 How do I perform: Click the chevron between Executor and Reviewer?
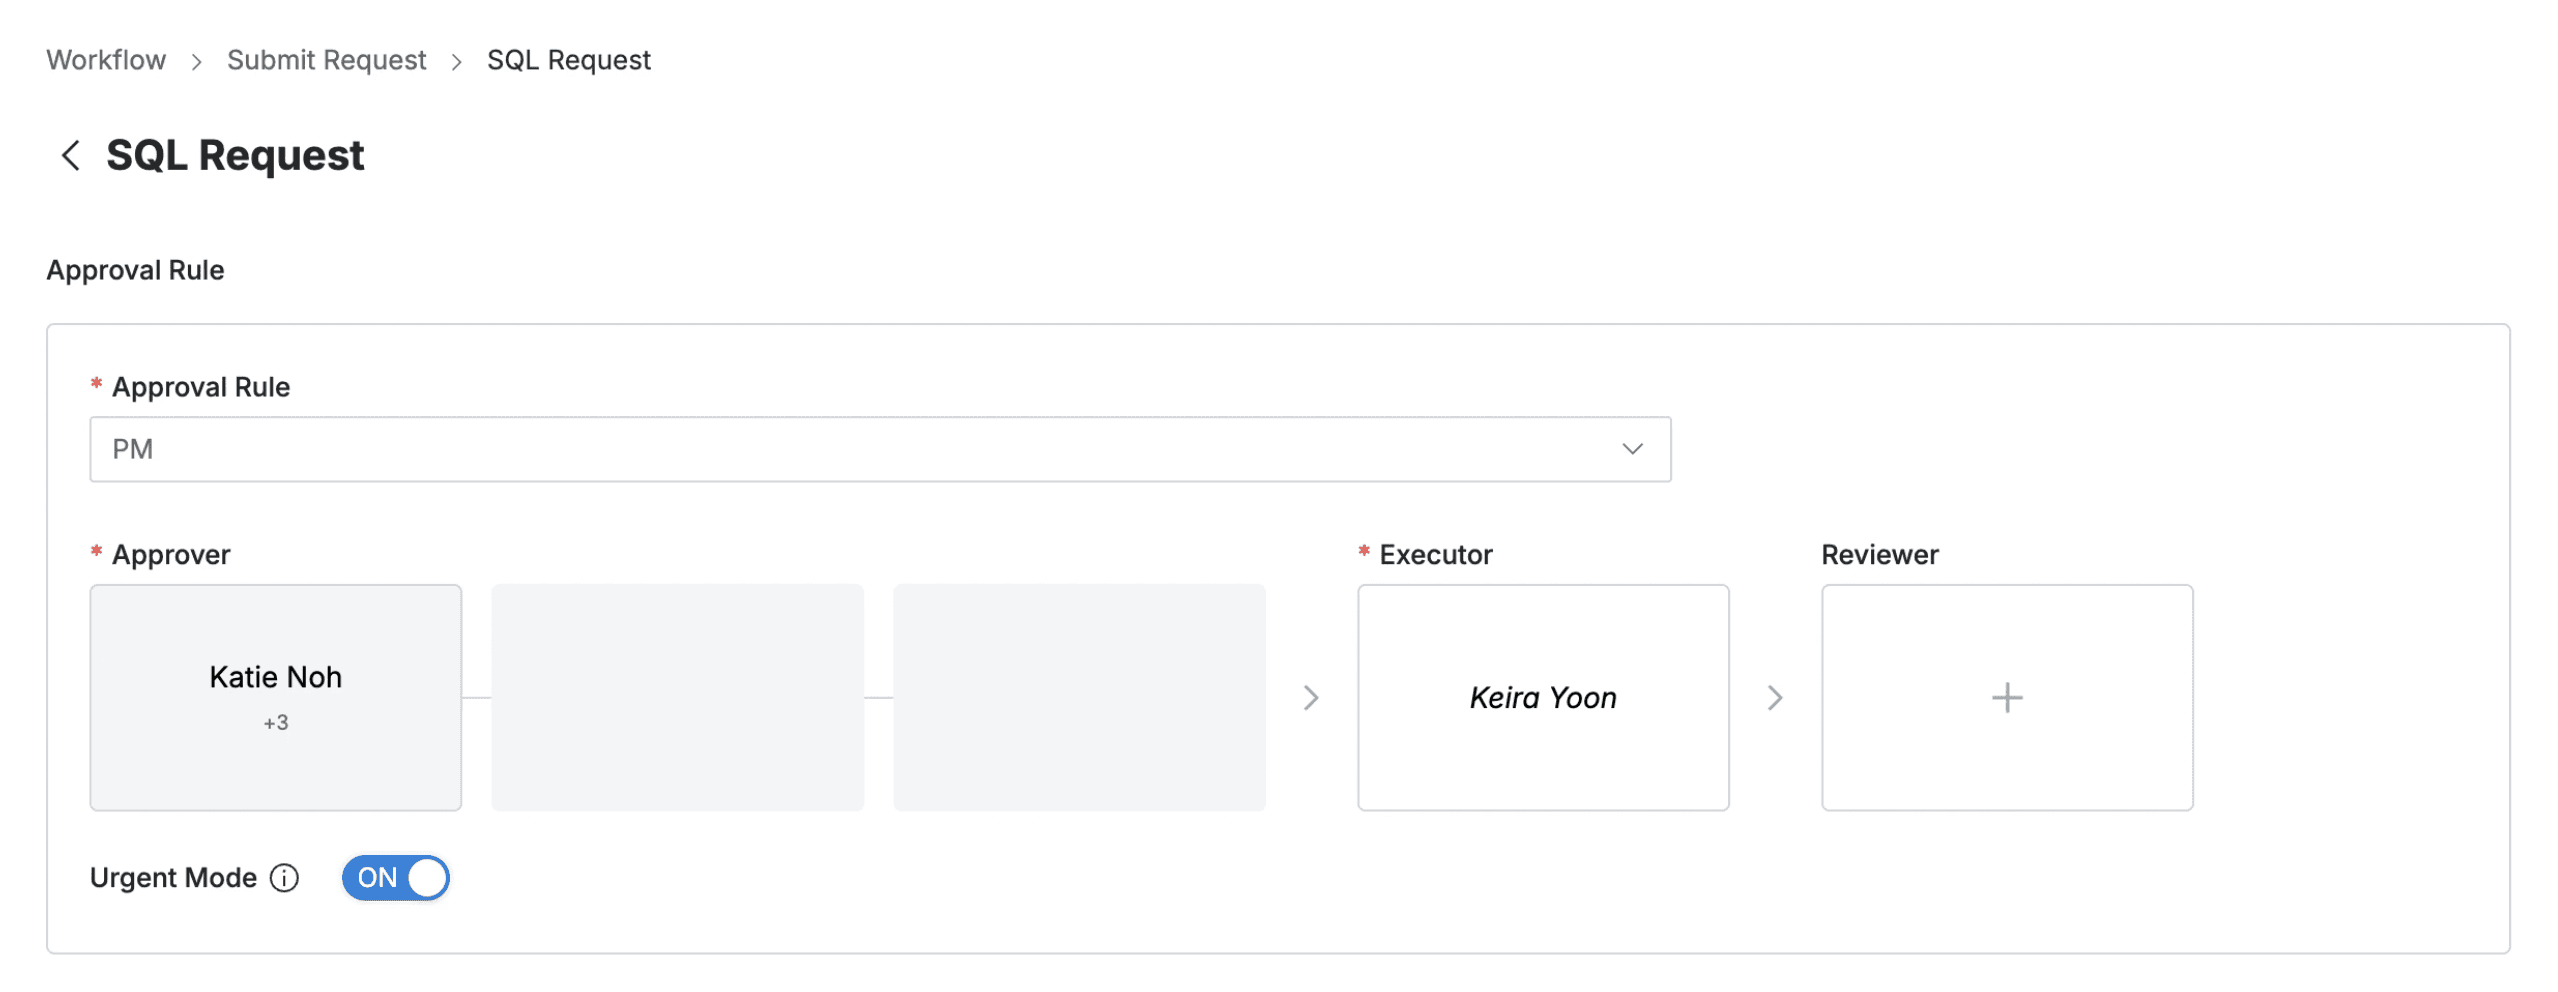pos(1775,697)
